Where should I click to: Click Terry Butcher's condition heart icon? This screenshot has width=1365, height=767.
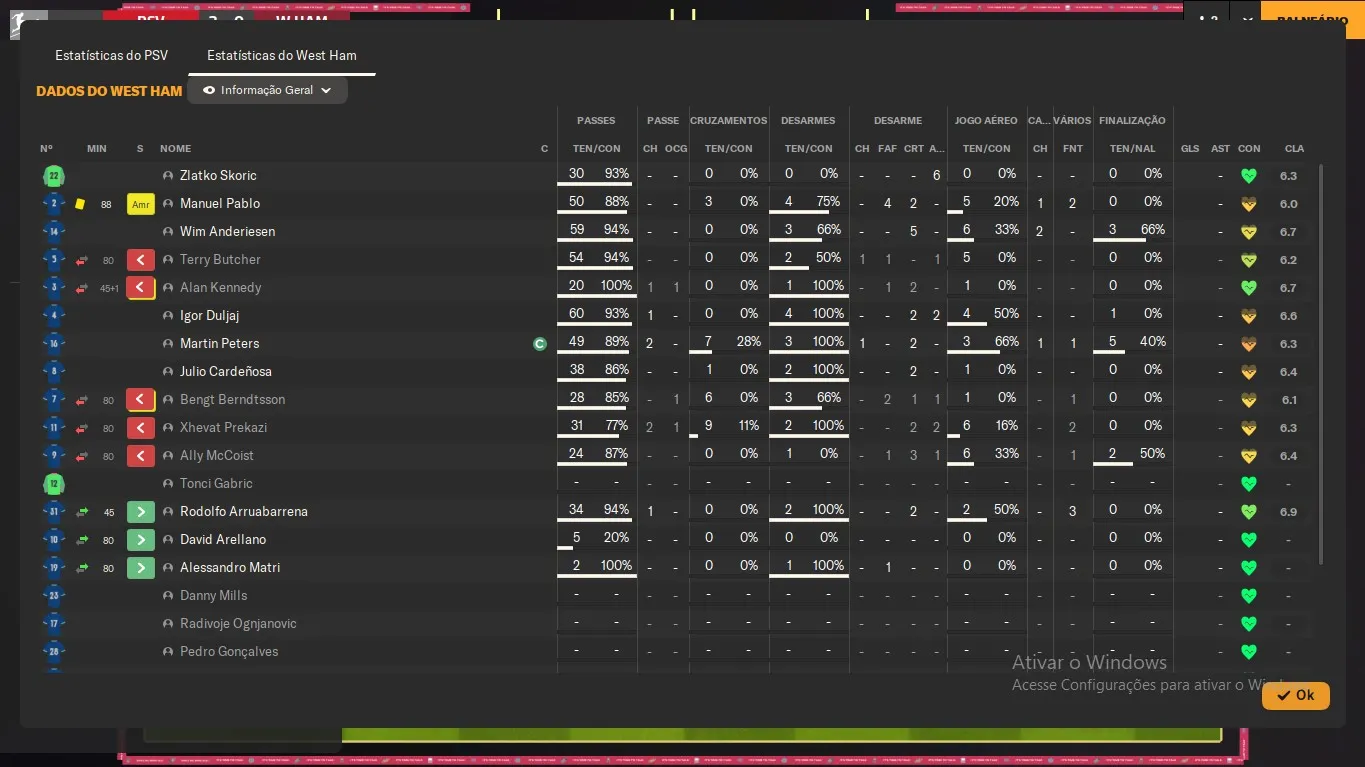(x=1248, y=260)
